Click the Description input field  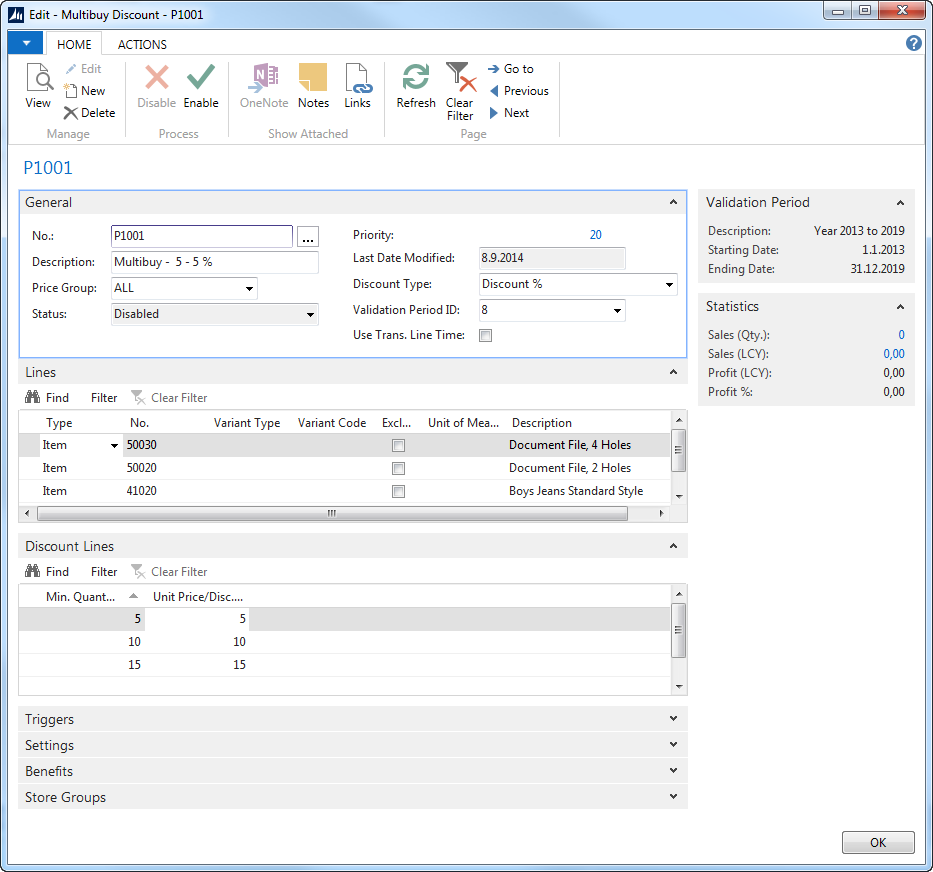tap(214, 263)
